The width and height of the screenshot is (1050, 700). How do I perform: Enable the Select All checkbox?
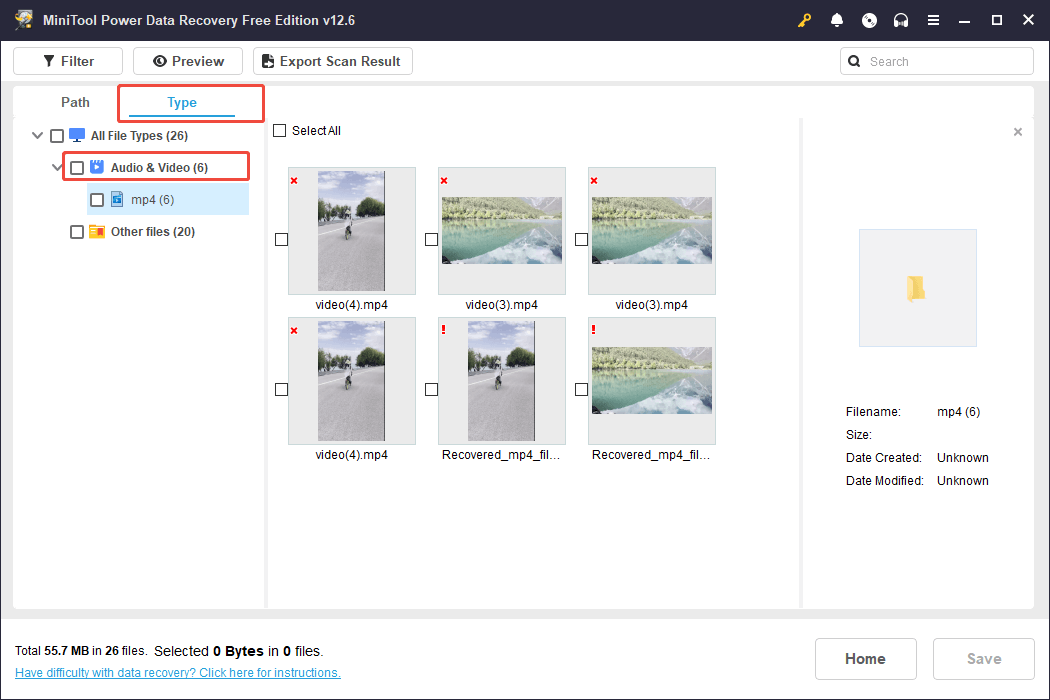(278, 130)
